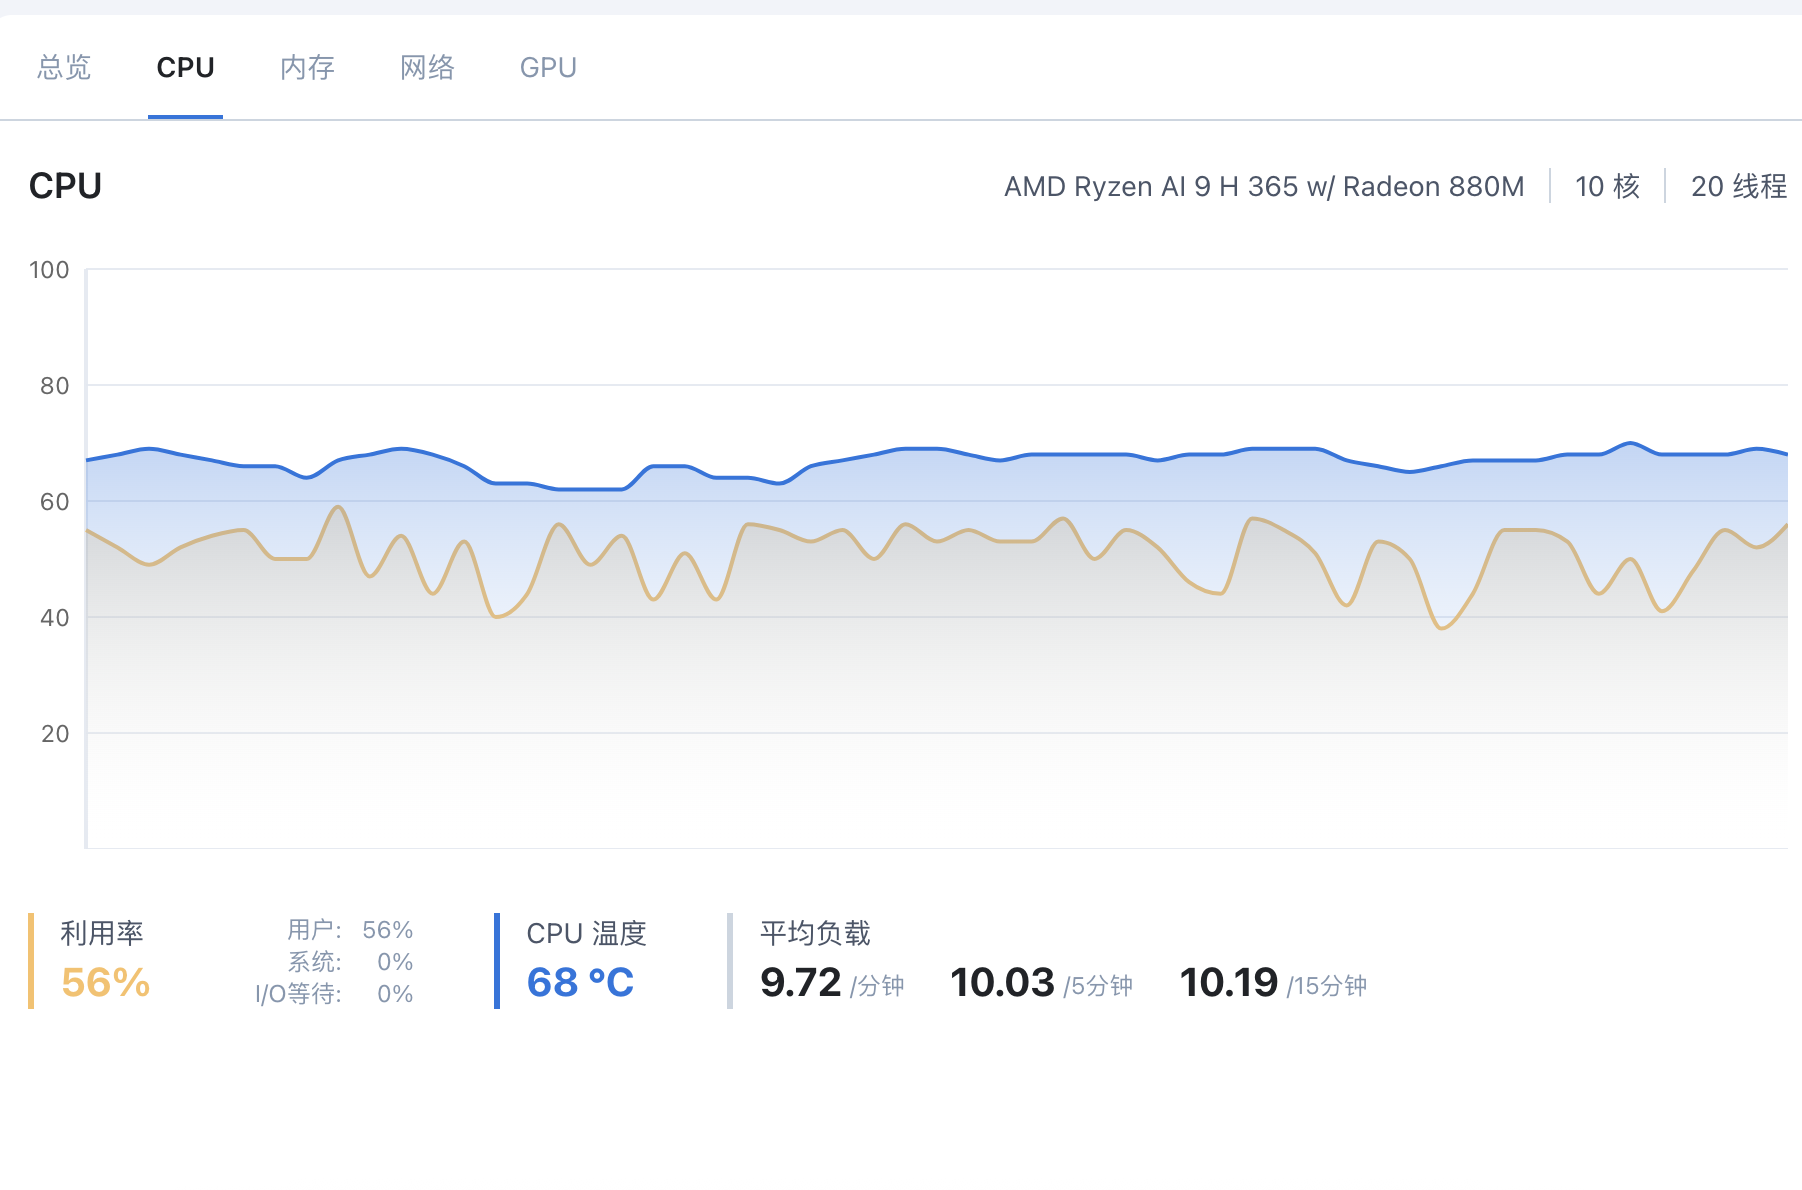Click the 平均负载 section heading
The width and height of the screenshot is (1802, 1190).
(x=815, y=933)
